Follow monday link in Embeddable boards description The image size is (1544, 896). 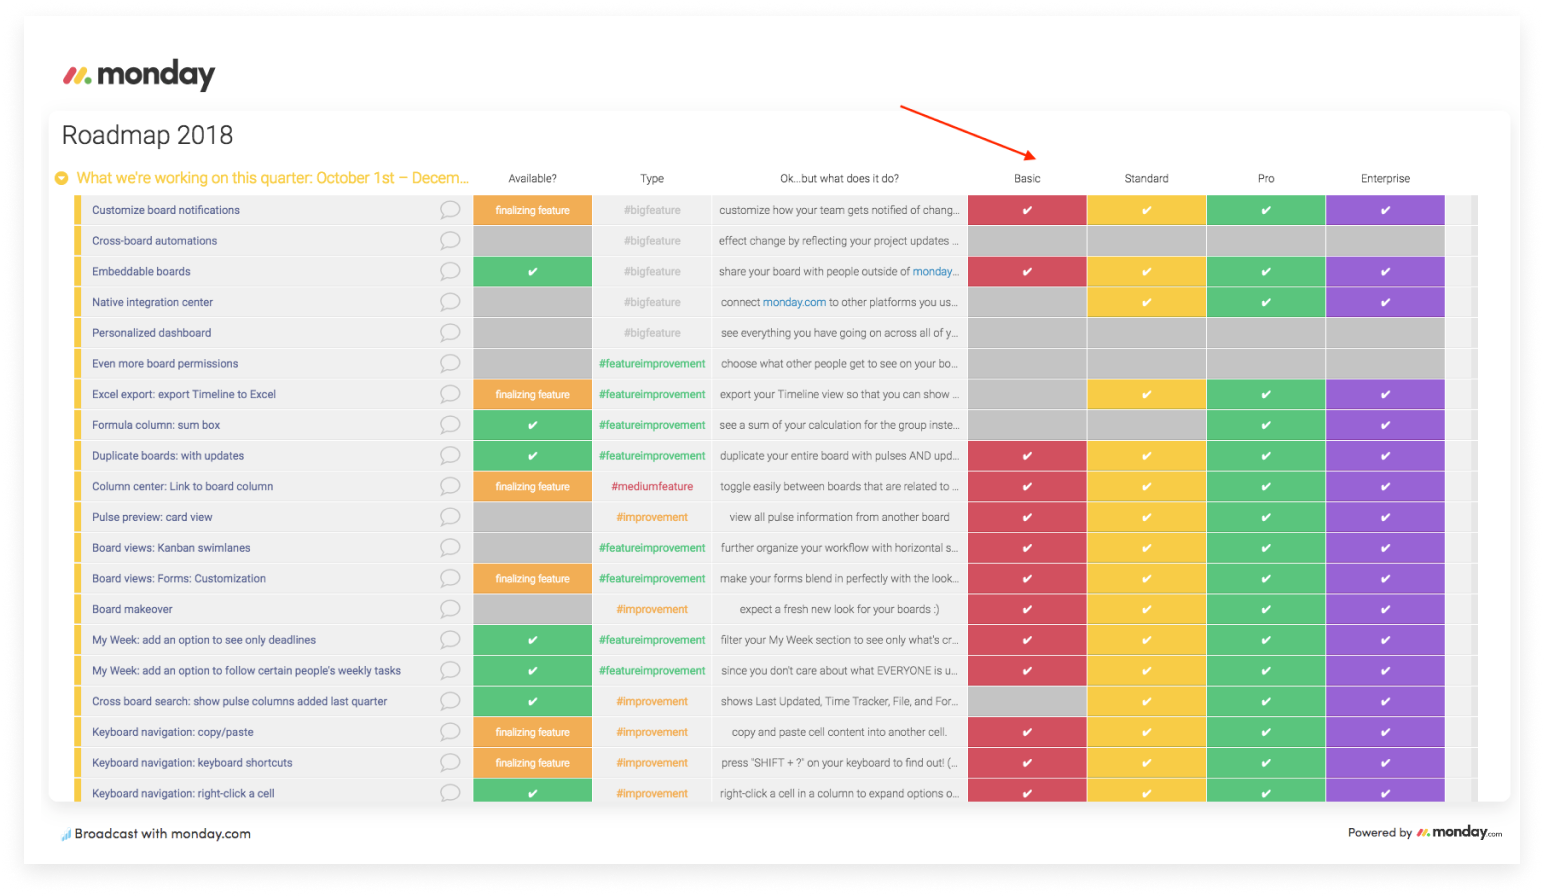tap(935, 271)
